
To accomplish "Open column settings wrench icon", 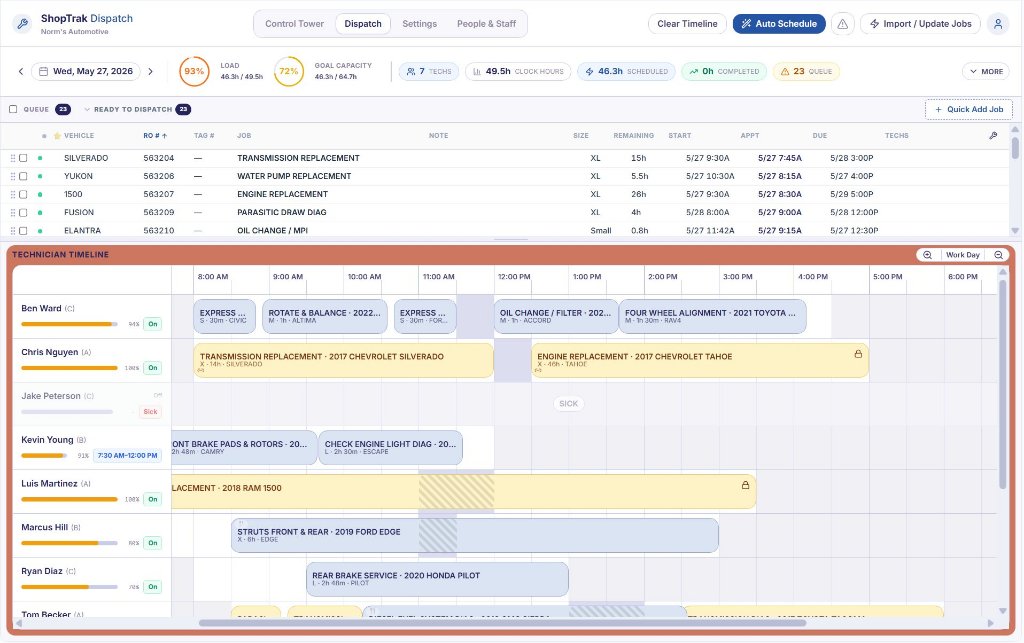I will pos(993,136).
